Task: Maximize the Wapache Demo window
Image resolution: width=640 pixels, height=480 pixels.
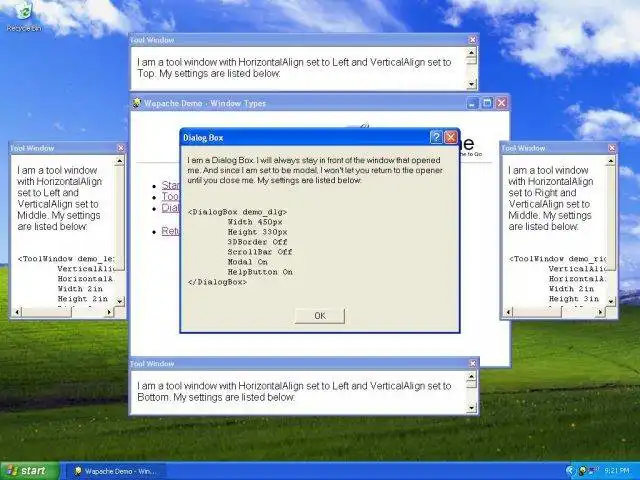Action: coord(487,103)
